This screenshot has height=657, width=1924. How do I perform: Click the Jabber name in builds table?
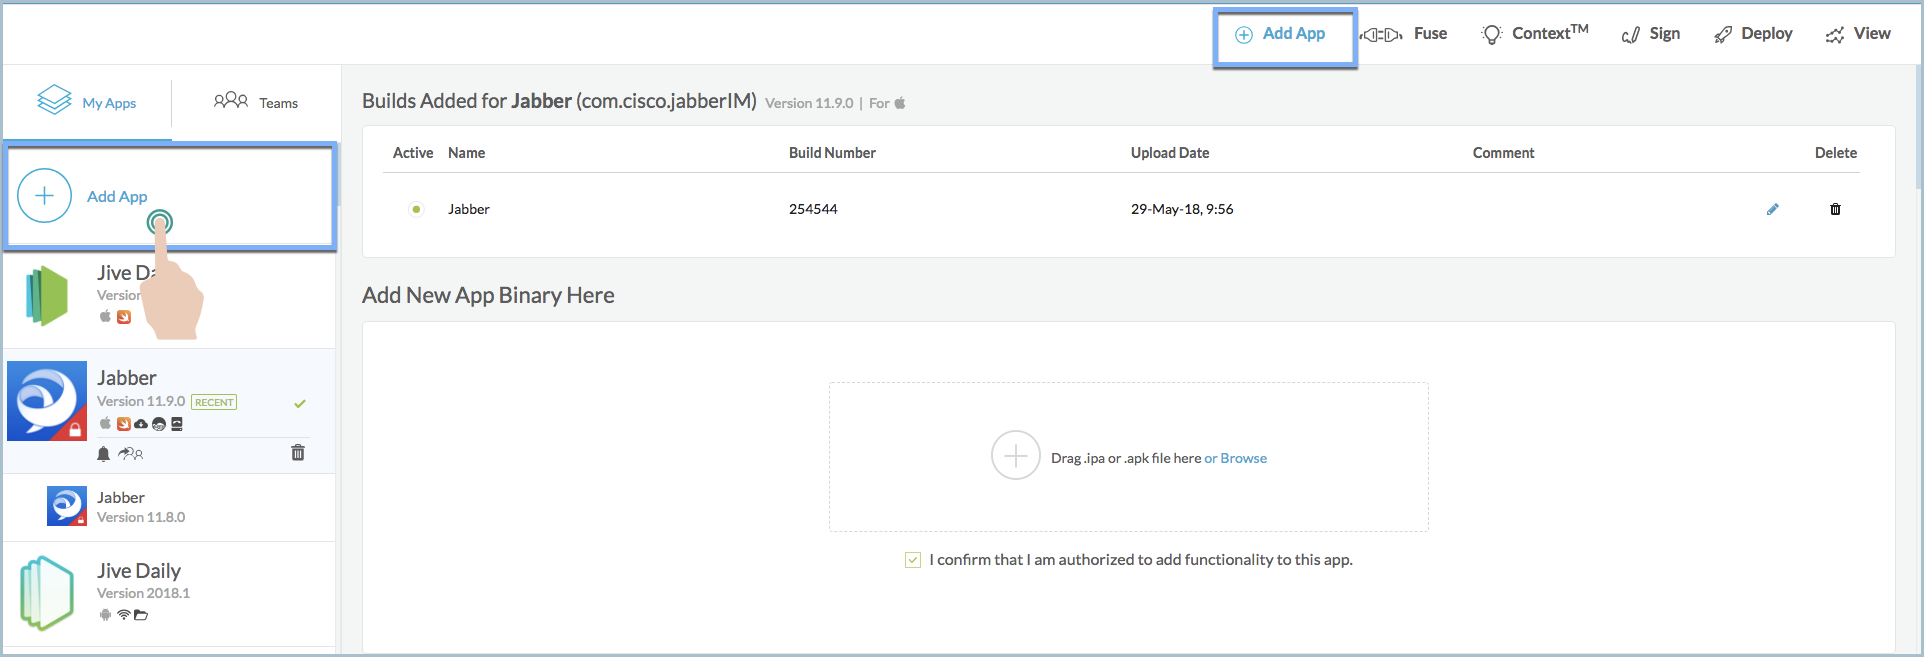tap(469, 209)
